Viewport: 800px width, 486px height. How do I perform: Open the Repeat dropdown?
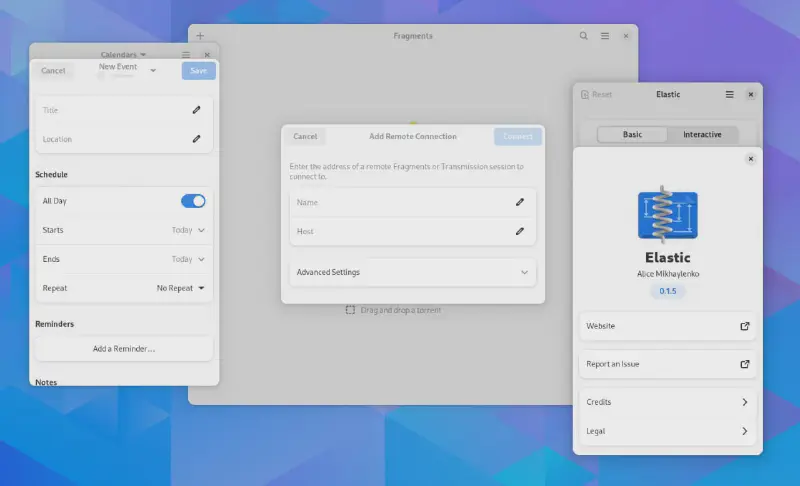[181, 288]
